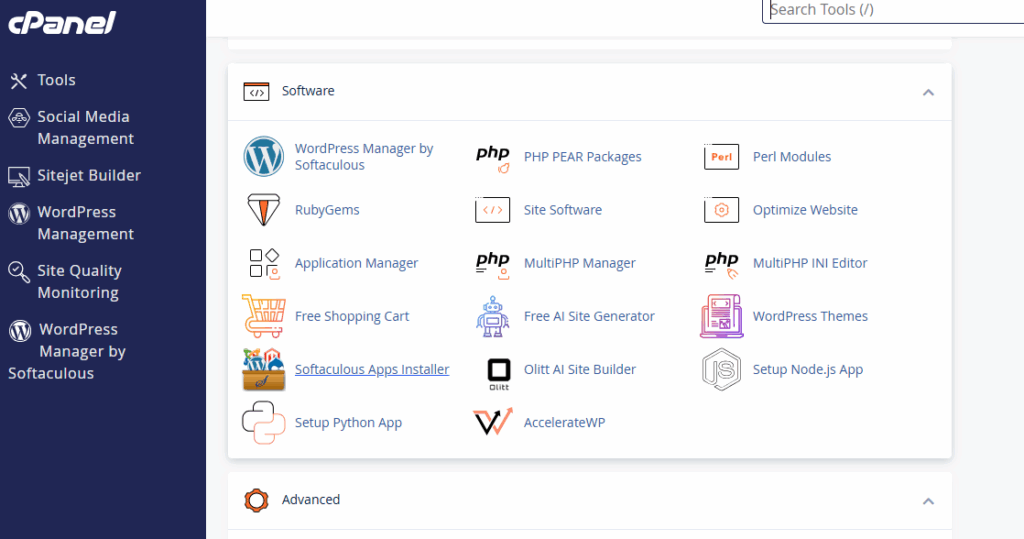Collapse the Software section chevron

click(x=928, y=93)
